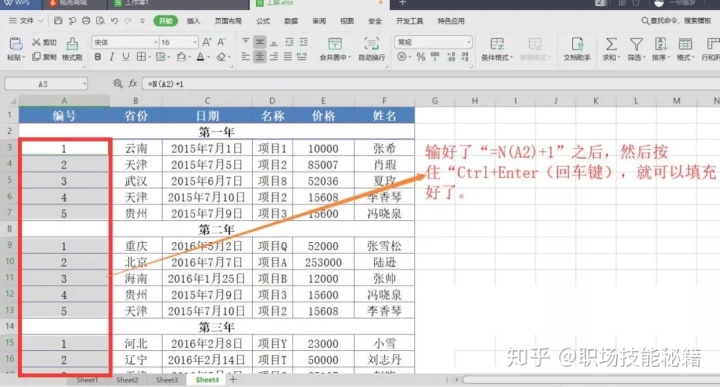Open the quick access toolbar customize dropdown
The width and height of the screenshot is (720, 387).
click(142, 21)
